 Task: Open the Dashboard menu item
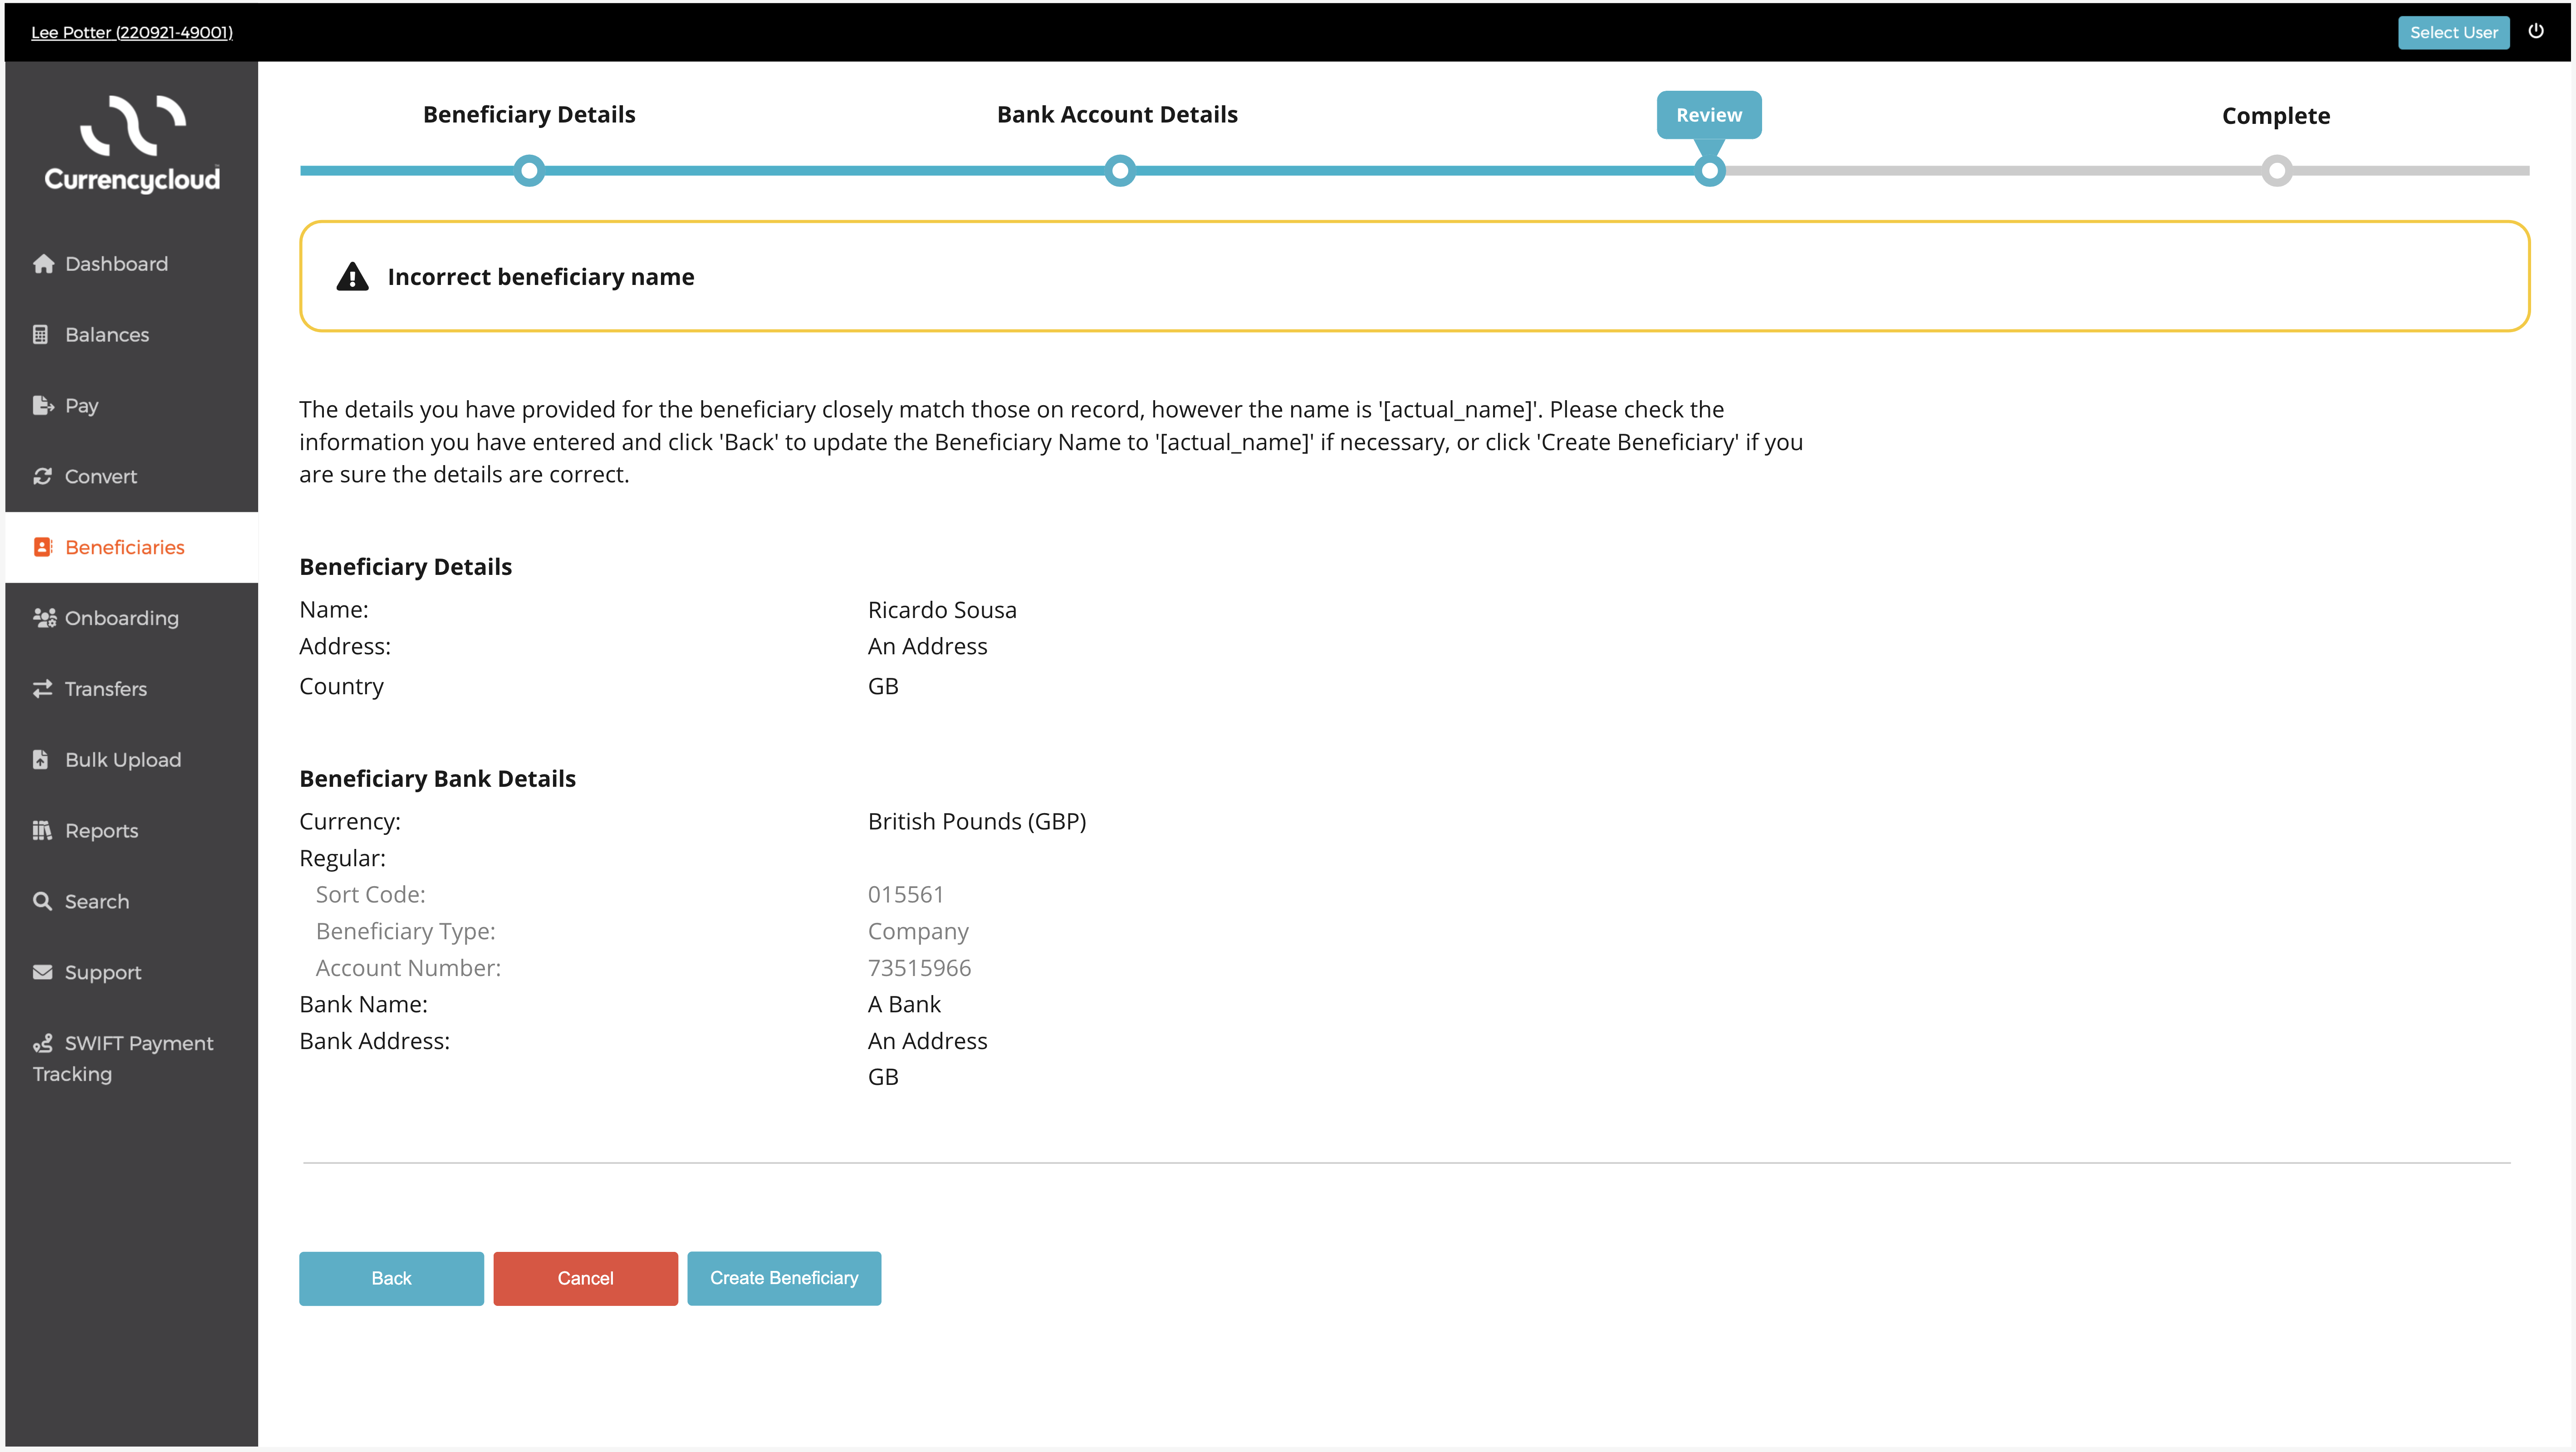click(x=131, y=264)
